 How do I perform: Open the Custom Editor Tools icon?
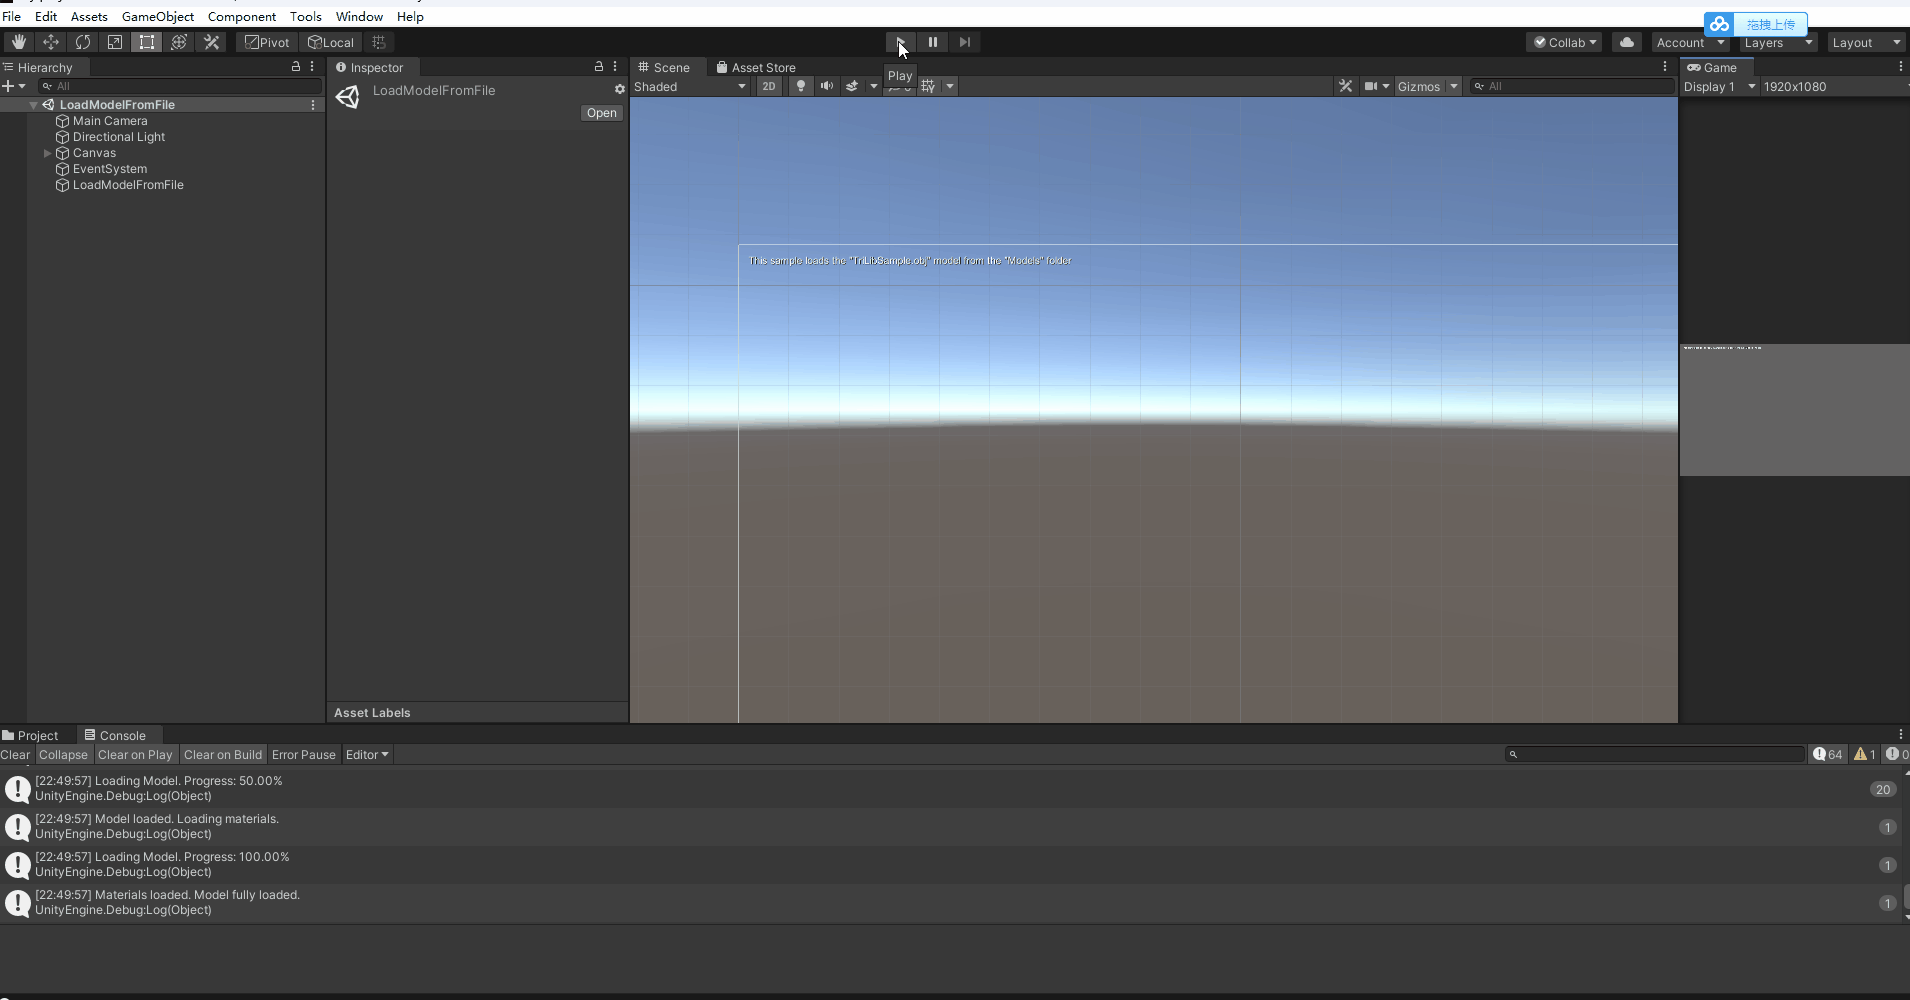tap(211, 42)
